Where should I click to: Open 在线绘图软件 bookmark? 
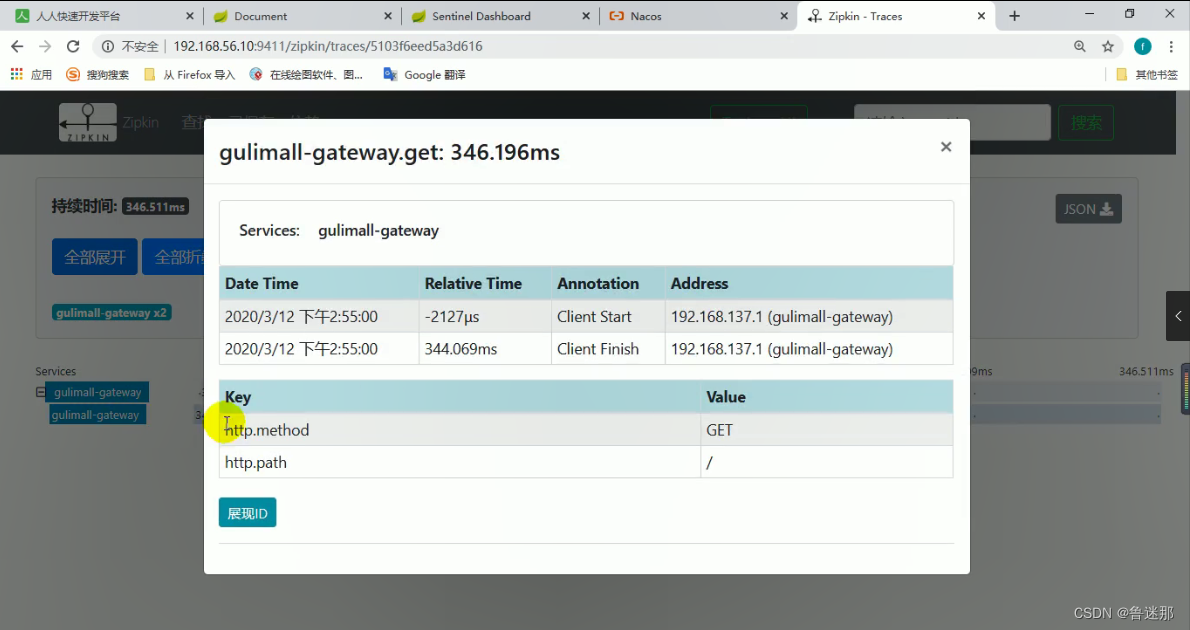(x=307, y=74)
